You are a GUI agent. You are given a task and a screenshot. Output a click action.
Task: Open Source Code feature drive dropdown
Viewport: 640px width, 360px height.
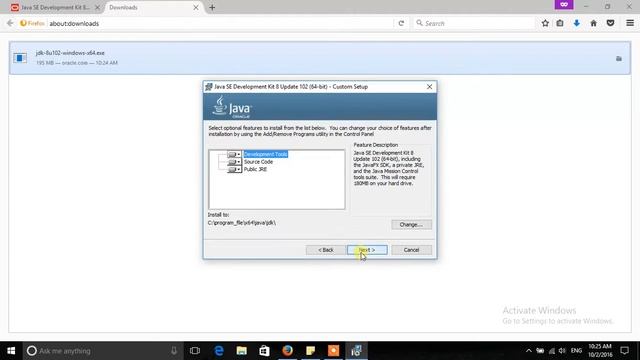point(234,162)
